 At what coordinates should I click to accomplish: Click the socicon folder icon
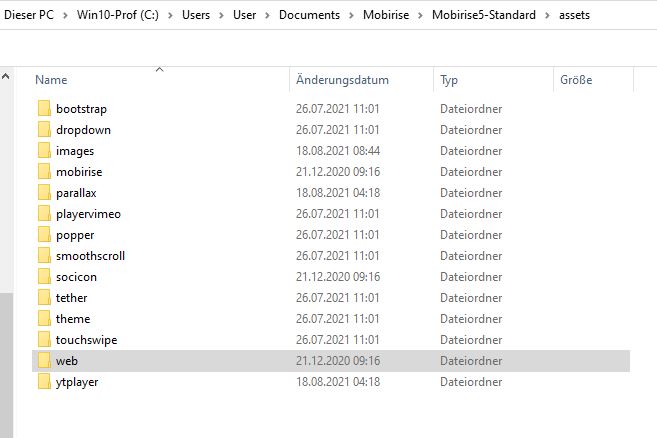tap(44, 276)
